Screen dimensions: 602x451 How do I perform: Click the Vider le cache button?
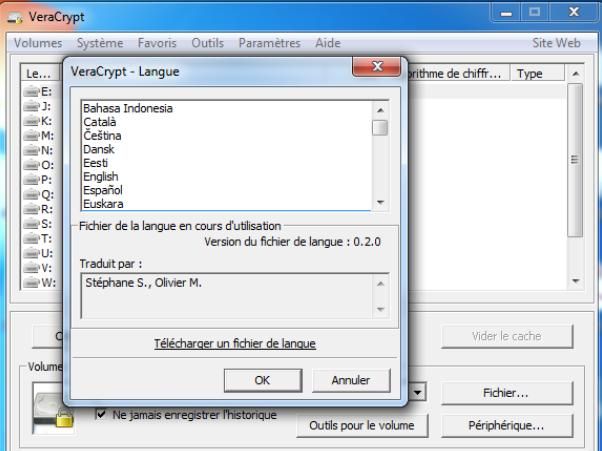click(507, 336)
